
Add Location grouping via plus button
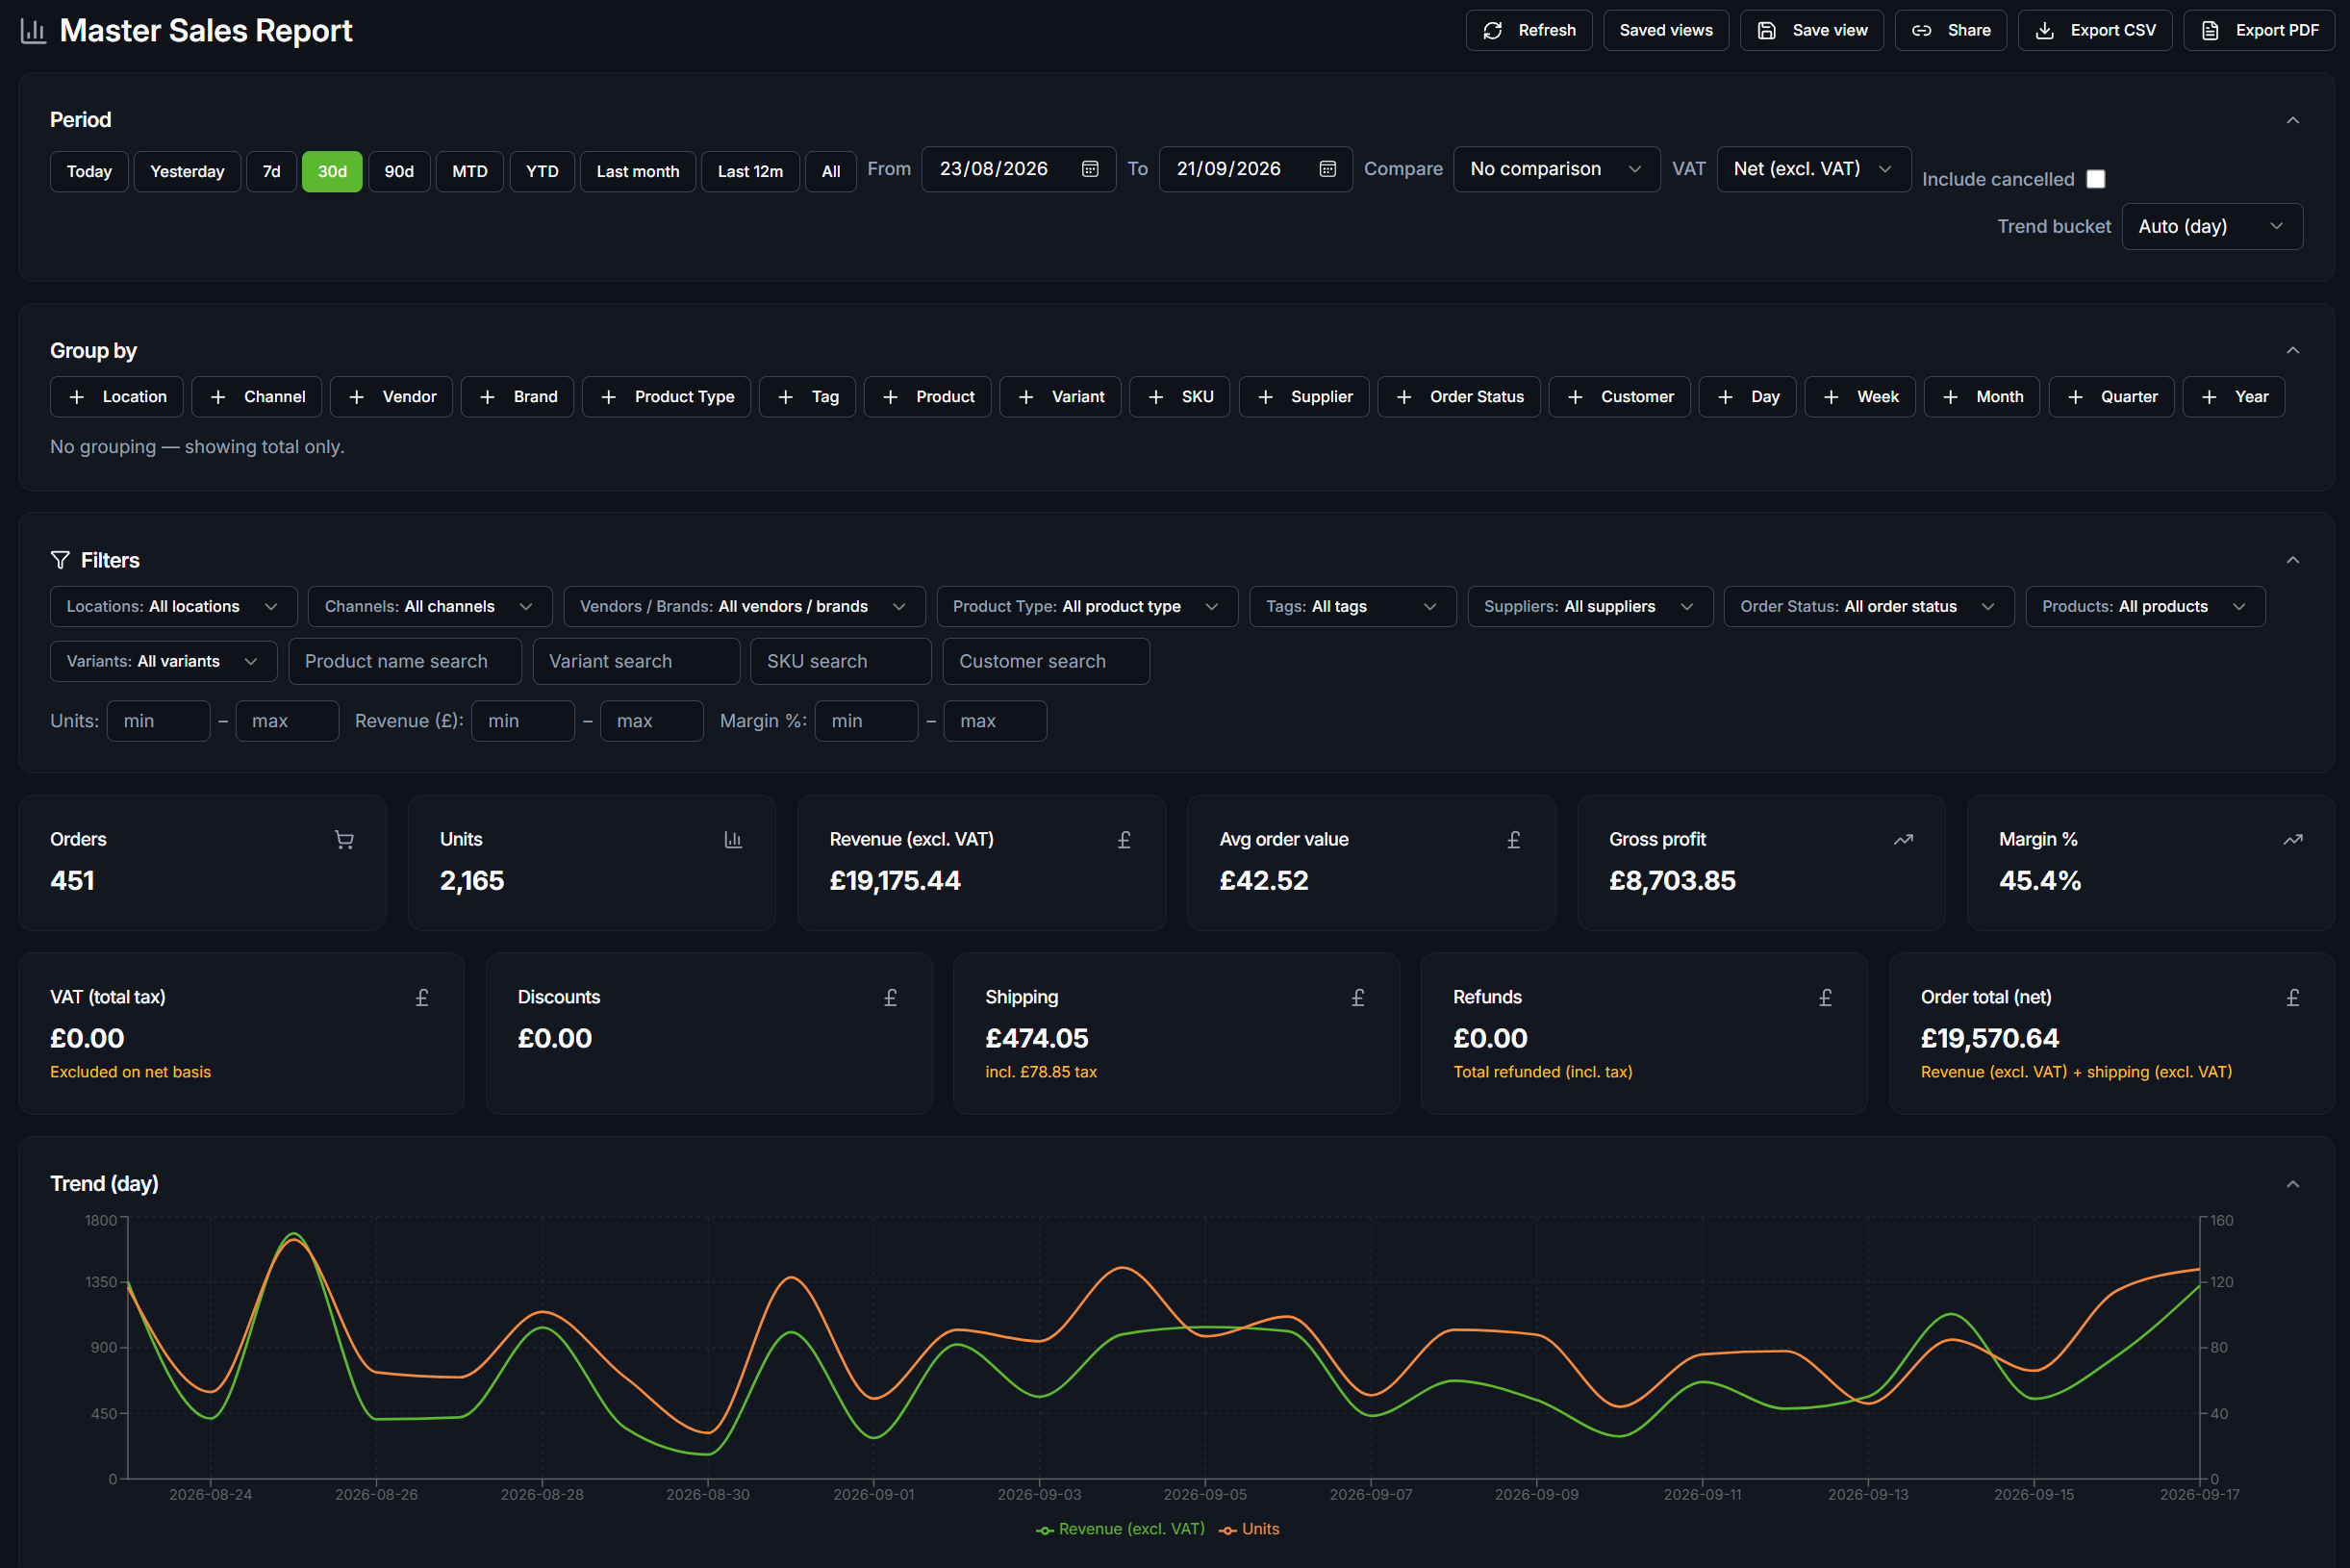(117, 397)
